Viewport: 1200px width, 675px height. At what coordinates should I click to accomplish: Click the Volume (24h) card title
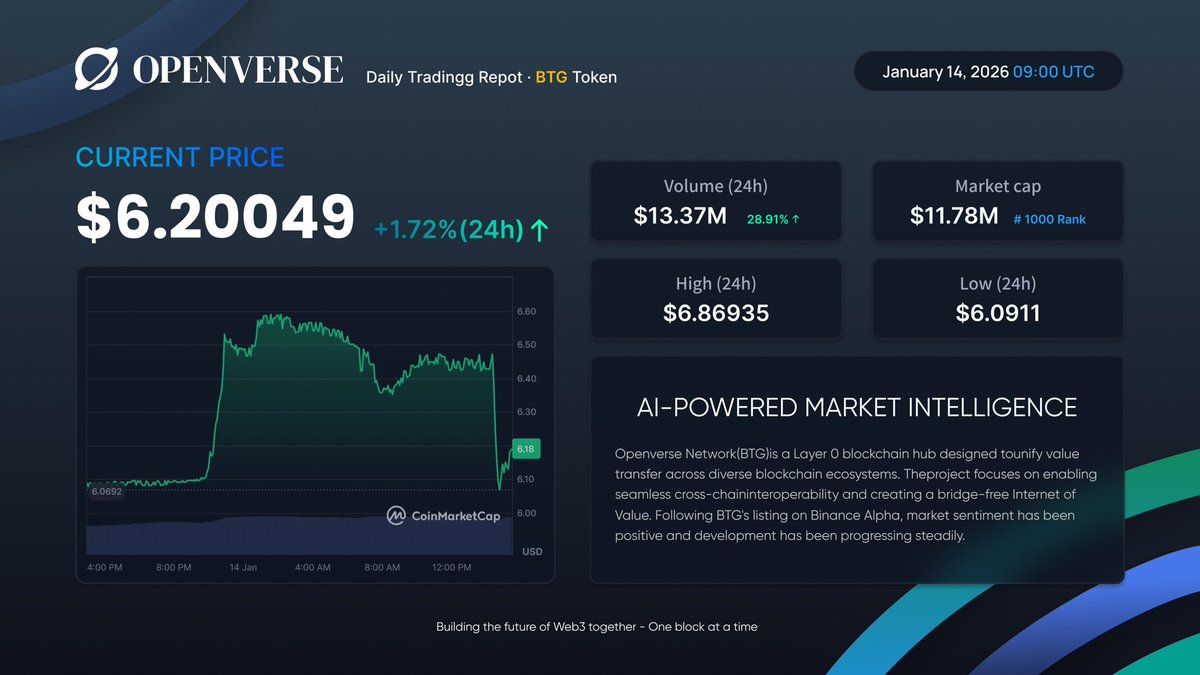(716, 186)
